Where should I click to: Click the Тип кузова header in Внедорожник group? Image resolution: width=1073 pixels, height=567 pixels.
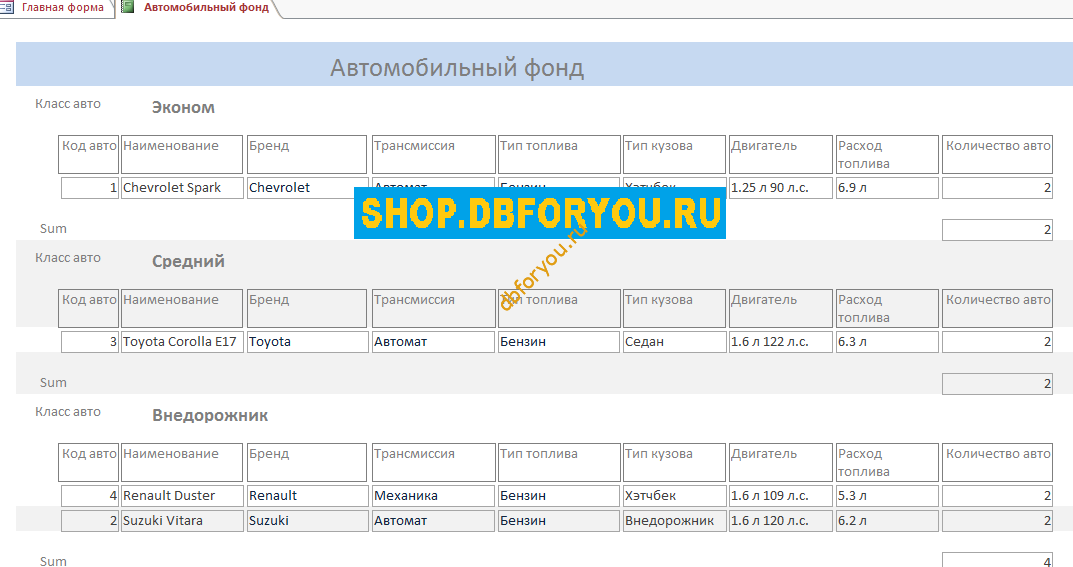(675, 462)
